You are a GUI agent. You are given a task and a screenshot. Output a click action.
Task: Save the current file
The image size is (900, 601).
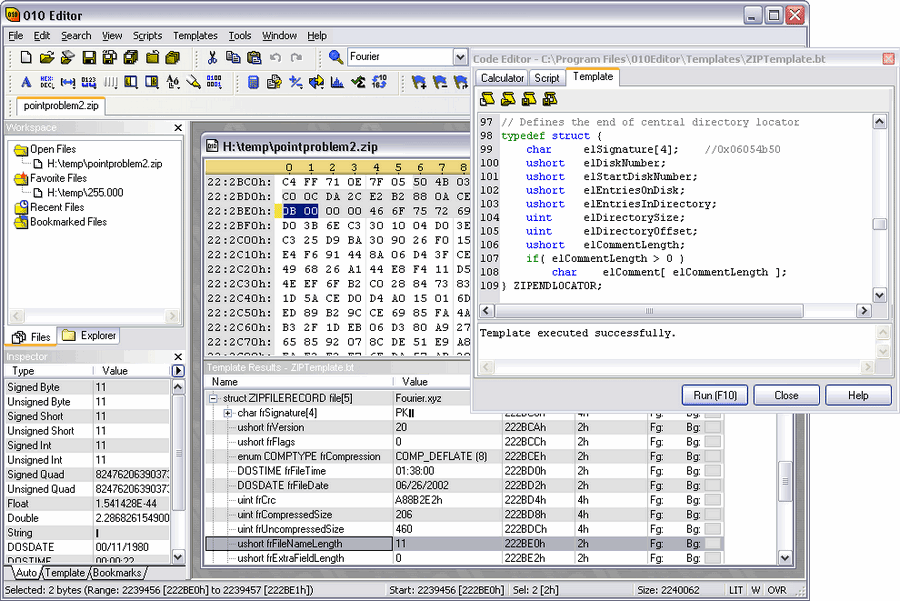pyautogui.click(x=89, y=58)
